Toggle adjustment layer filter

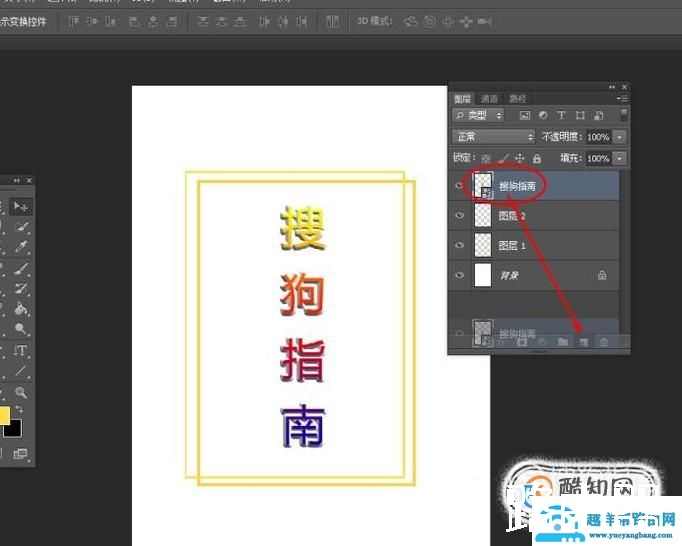coord(543,115)
